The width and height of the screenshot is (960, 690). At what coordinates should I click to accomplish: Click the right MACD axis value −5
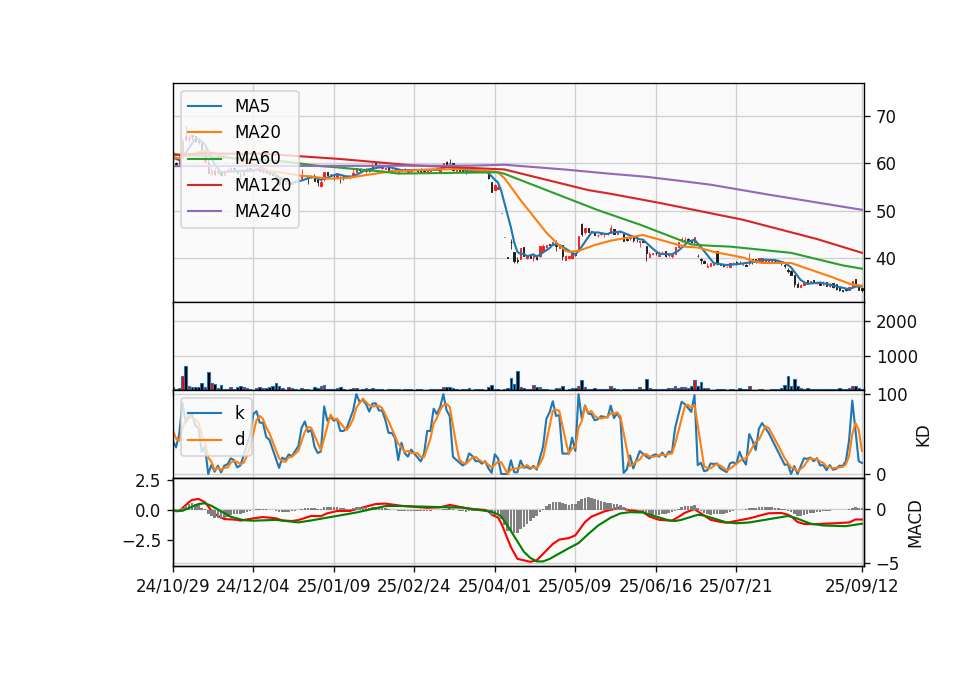click(x=887, y=563)
